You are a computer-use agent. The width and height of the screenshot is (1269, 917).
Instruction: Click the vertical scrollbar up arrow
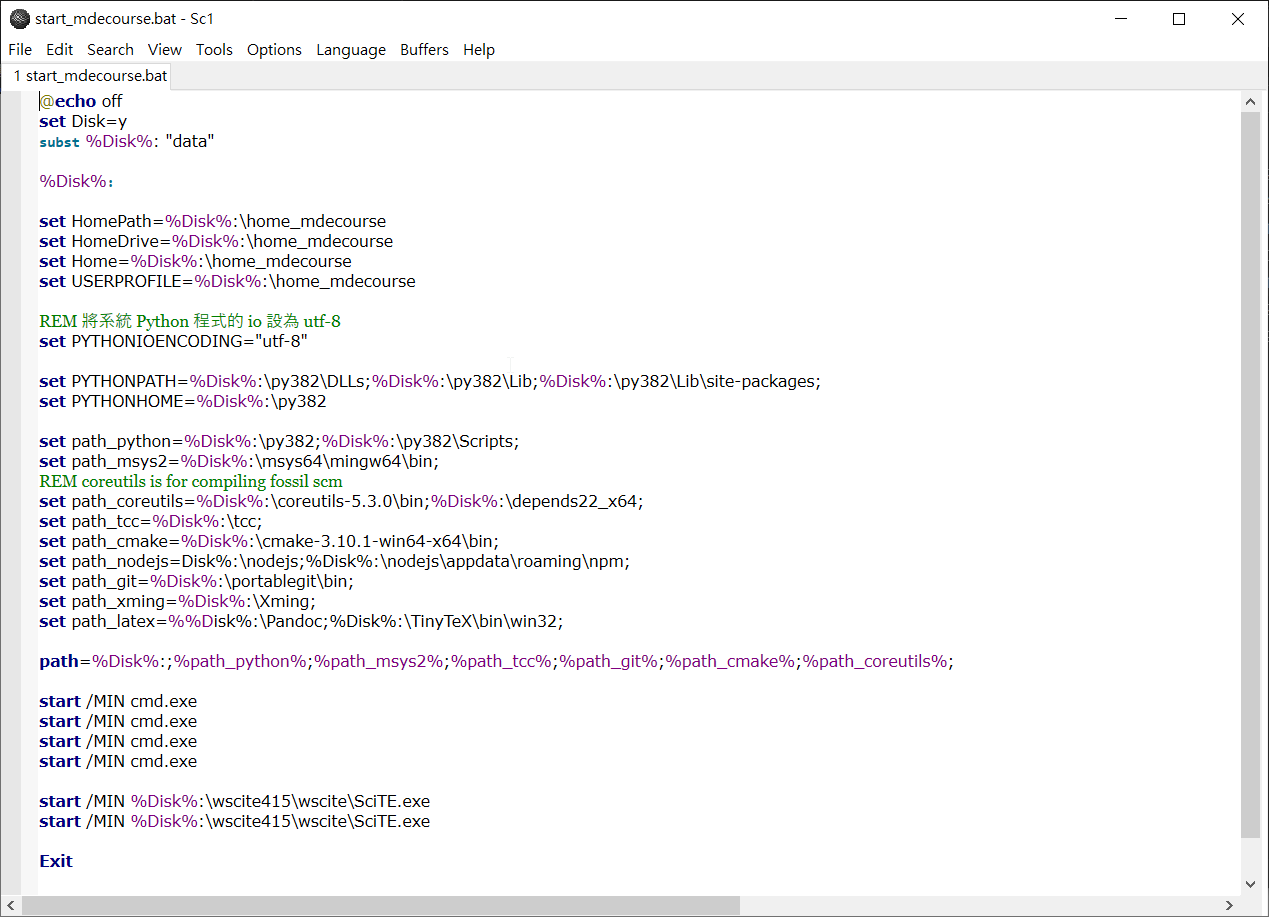pos(1250,102)
